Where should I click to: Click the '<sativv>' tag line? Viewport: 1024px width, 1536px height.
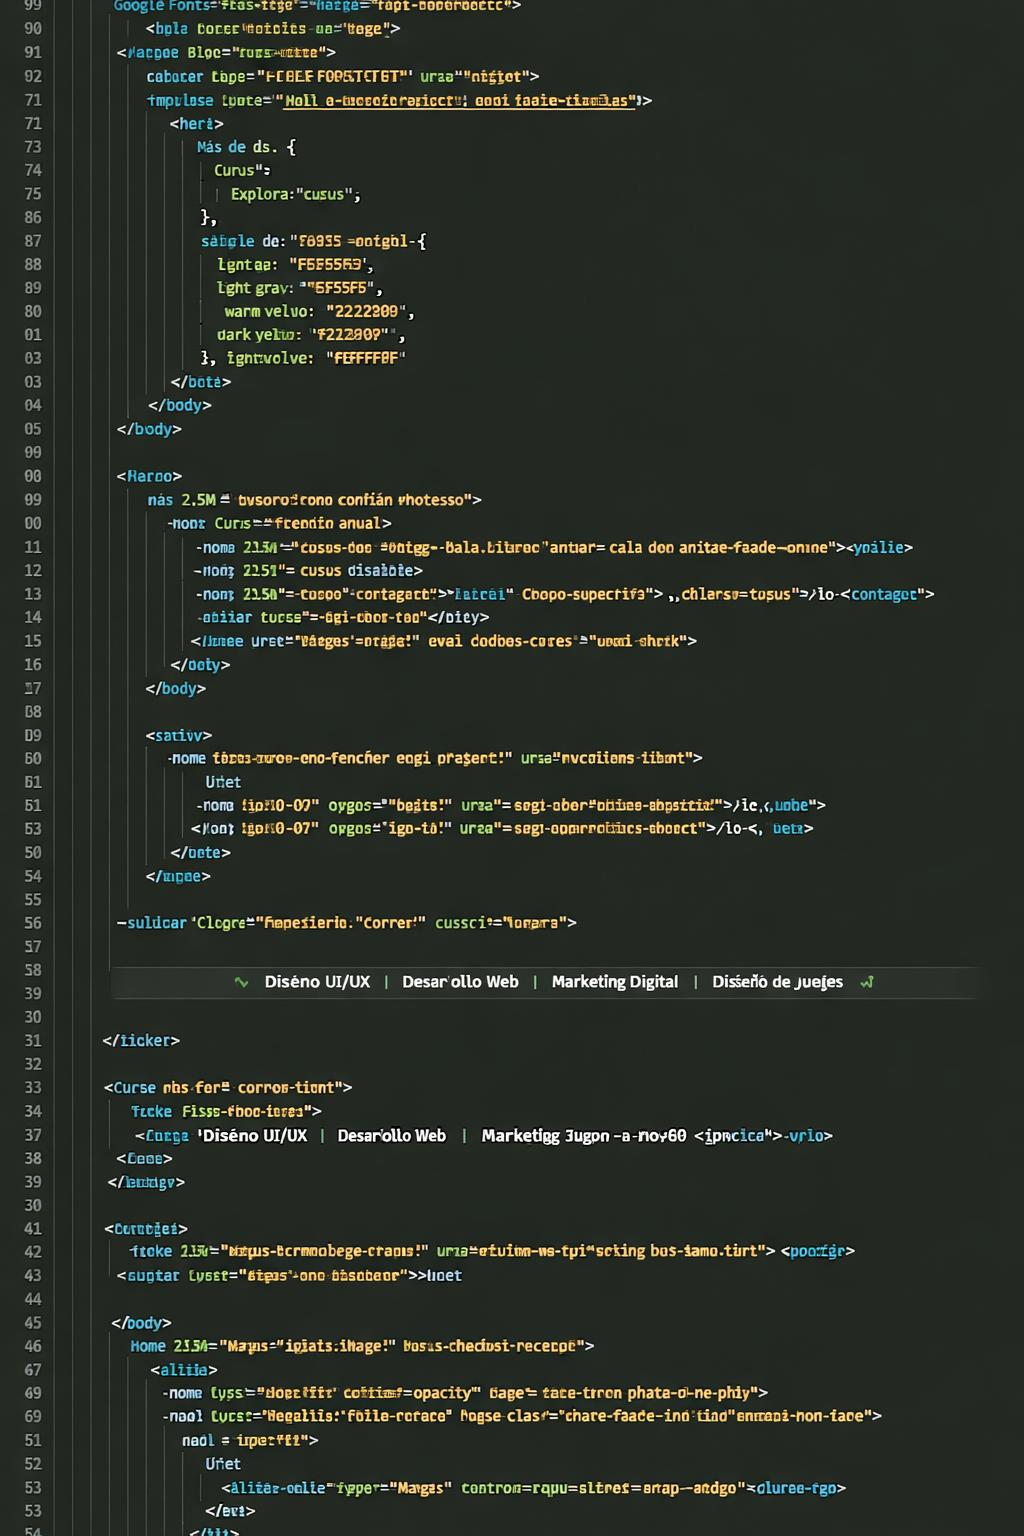click(x=178, y=735)
